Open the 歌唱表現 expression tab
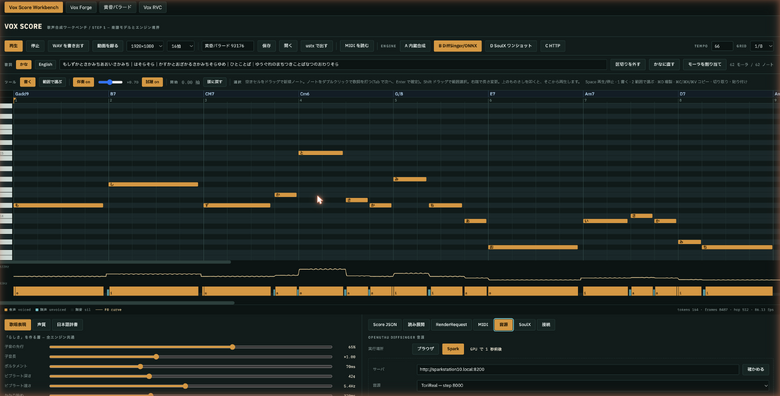Image resolution: width=780 pixels, height=396 pixels. (17, 325)
